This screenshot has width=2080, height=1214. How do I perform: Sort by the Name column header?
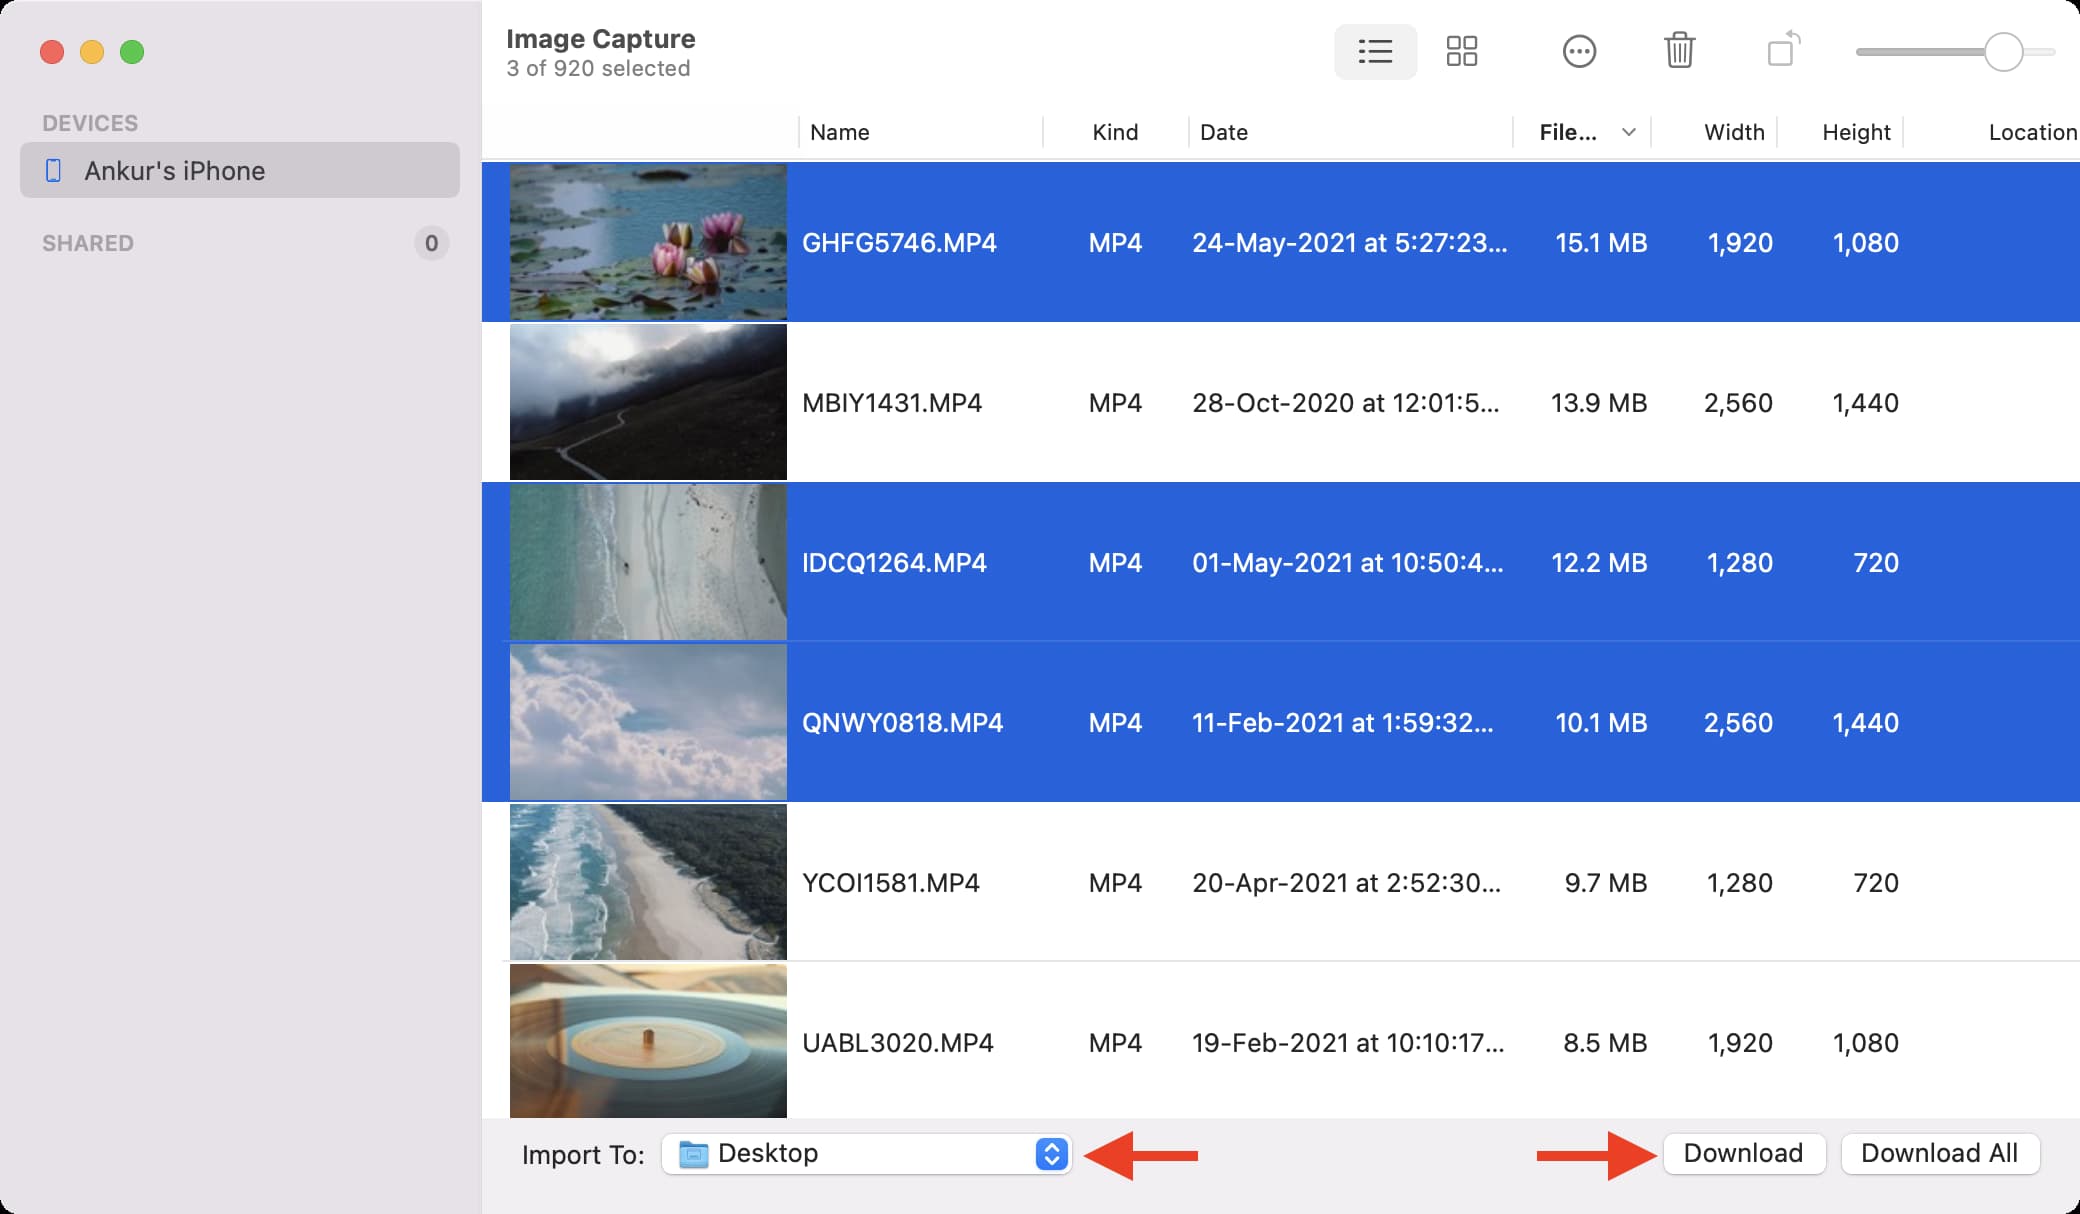(839, 132)
